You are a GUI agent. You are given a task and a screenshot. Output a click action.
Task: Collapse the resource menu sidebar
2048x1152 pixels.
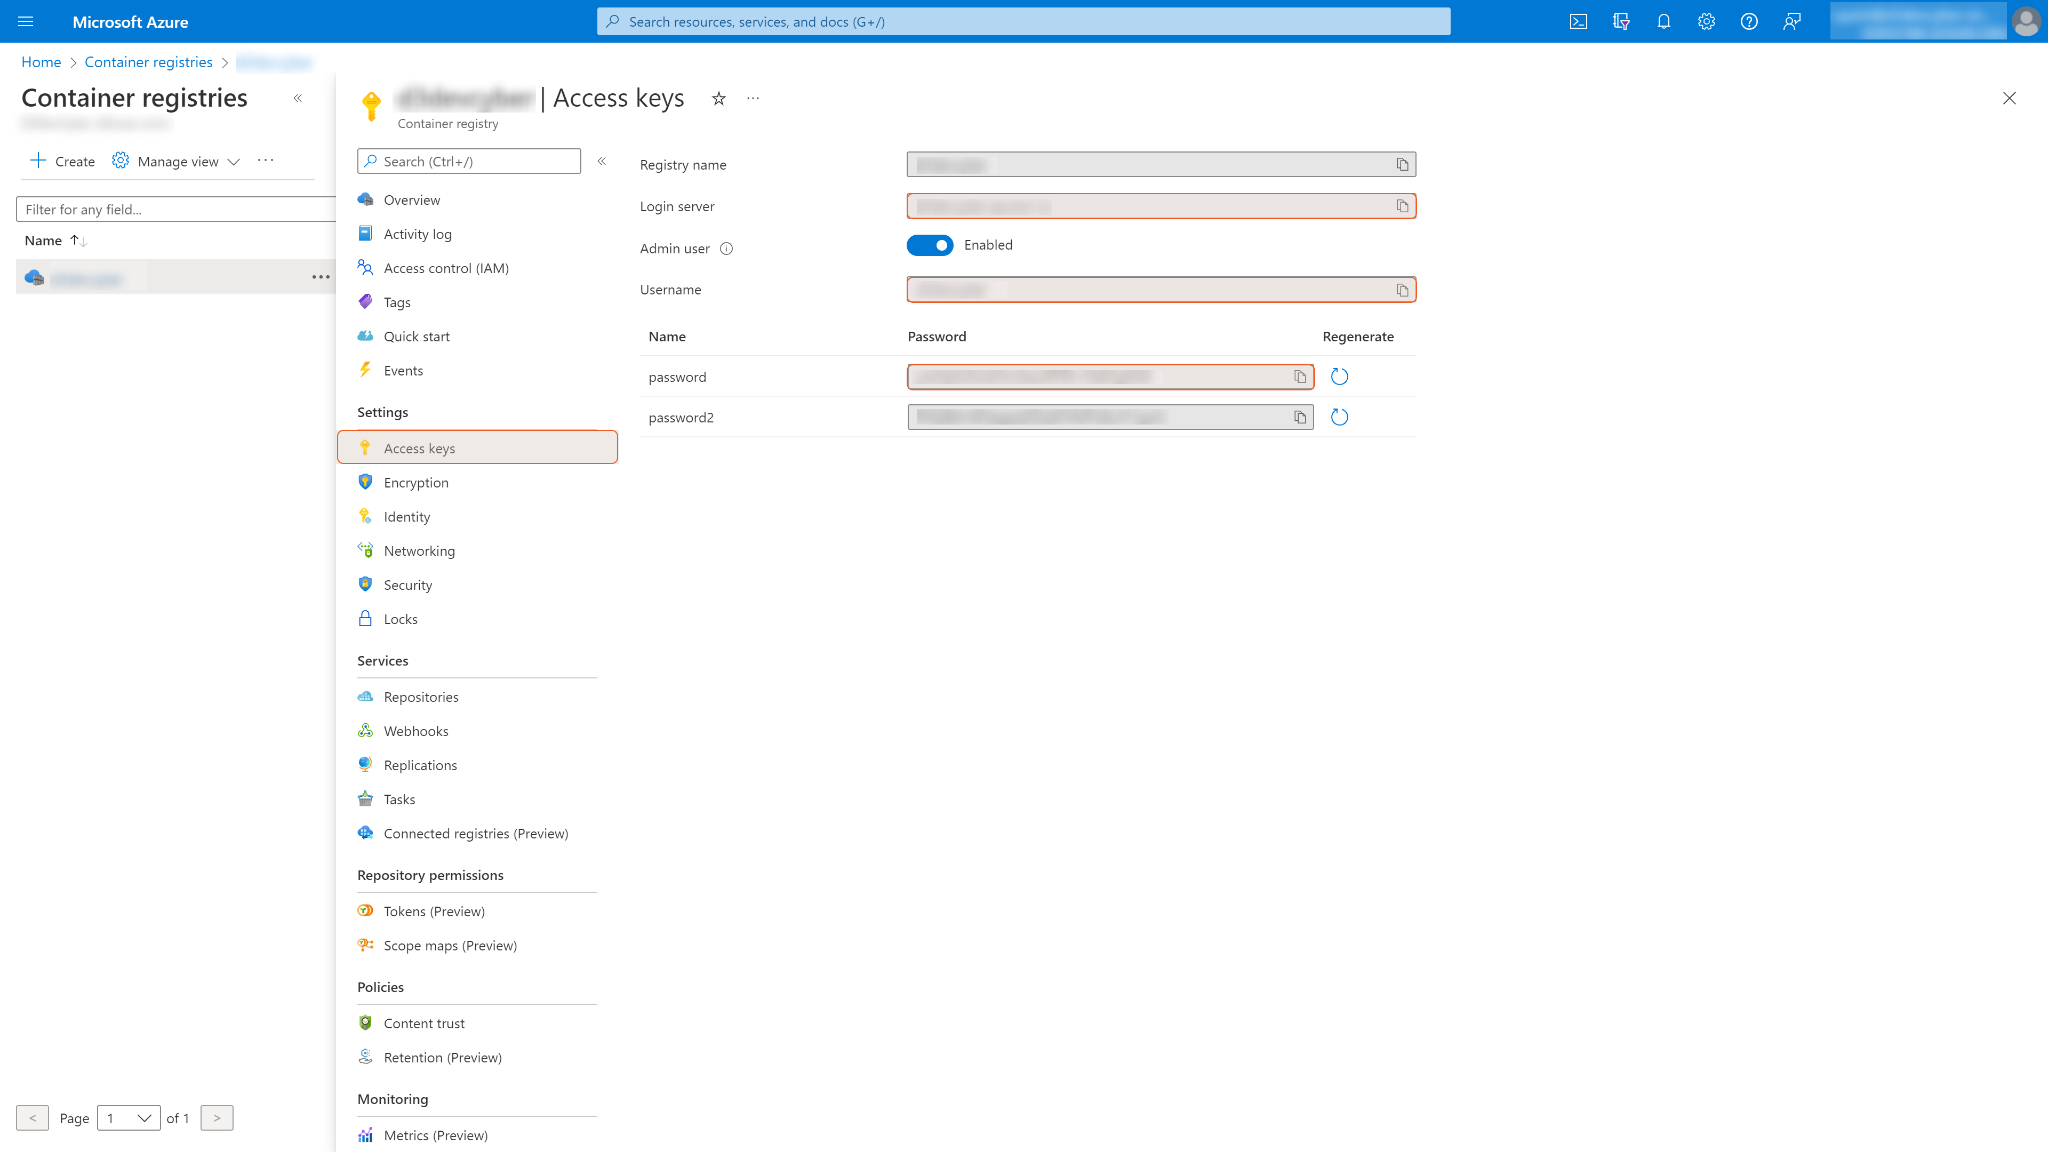[602, 161]
